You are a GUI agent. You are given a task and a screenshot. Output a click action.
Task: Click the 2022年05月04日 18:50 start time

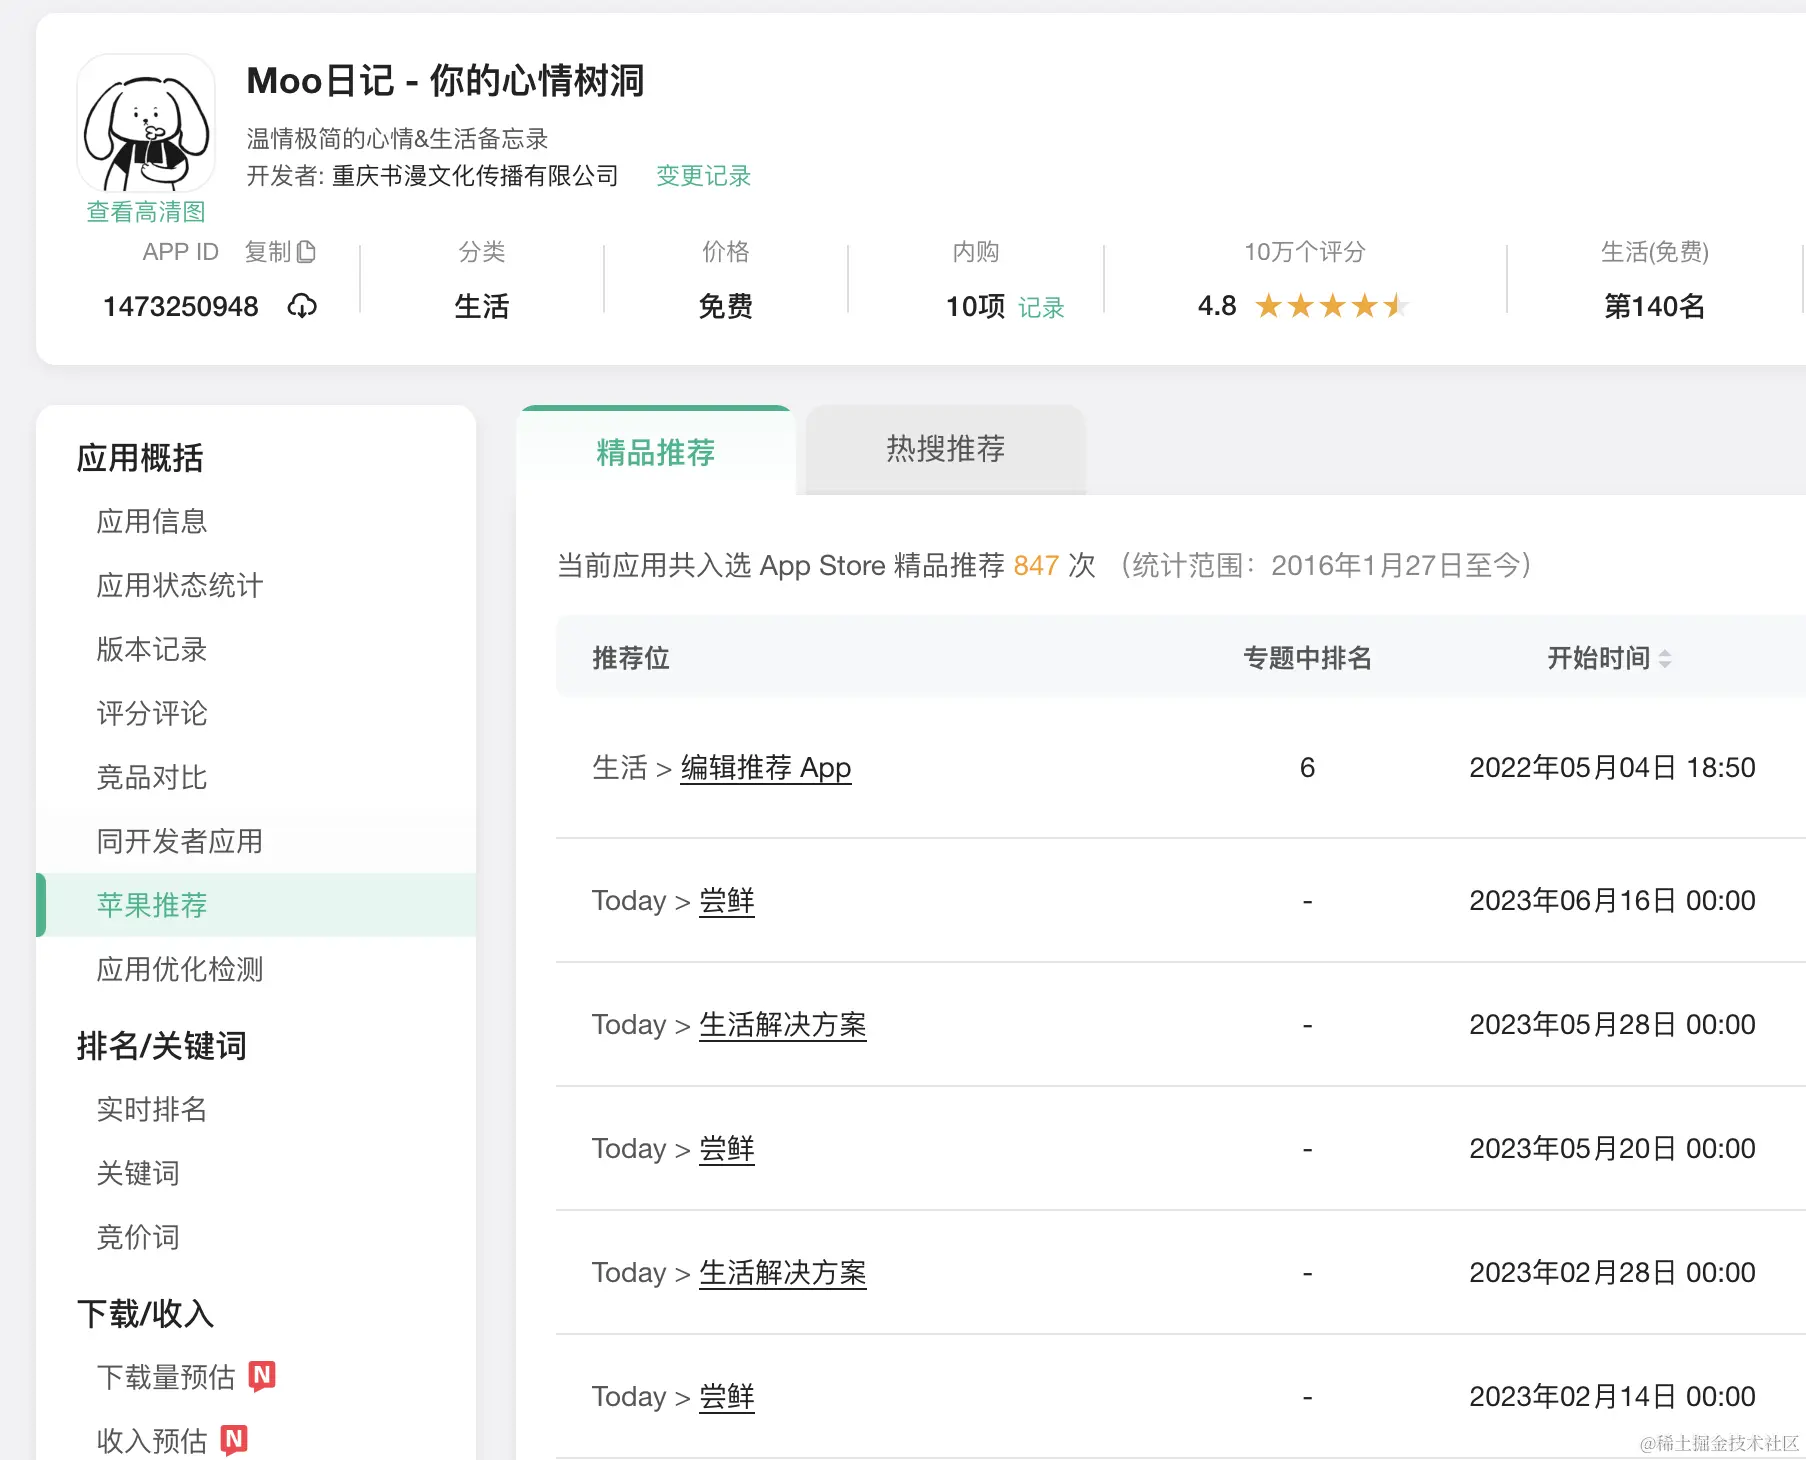pos(1612,768)
